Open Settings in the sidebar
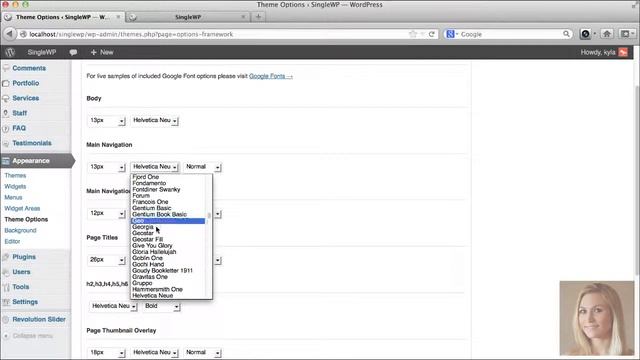 point(25,302)
